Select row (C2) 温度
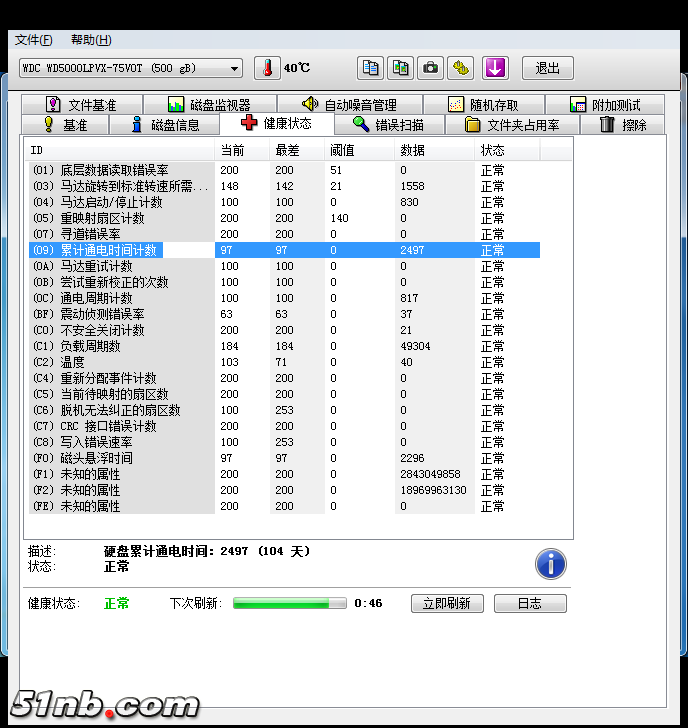The width and height of the screenshot is (688, 728). (x=284, y=362)
